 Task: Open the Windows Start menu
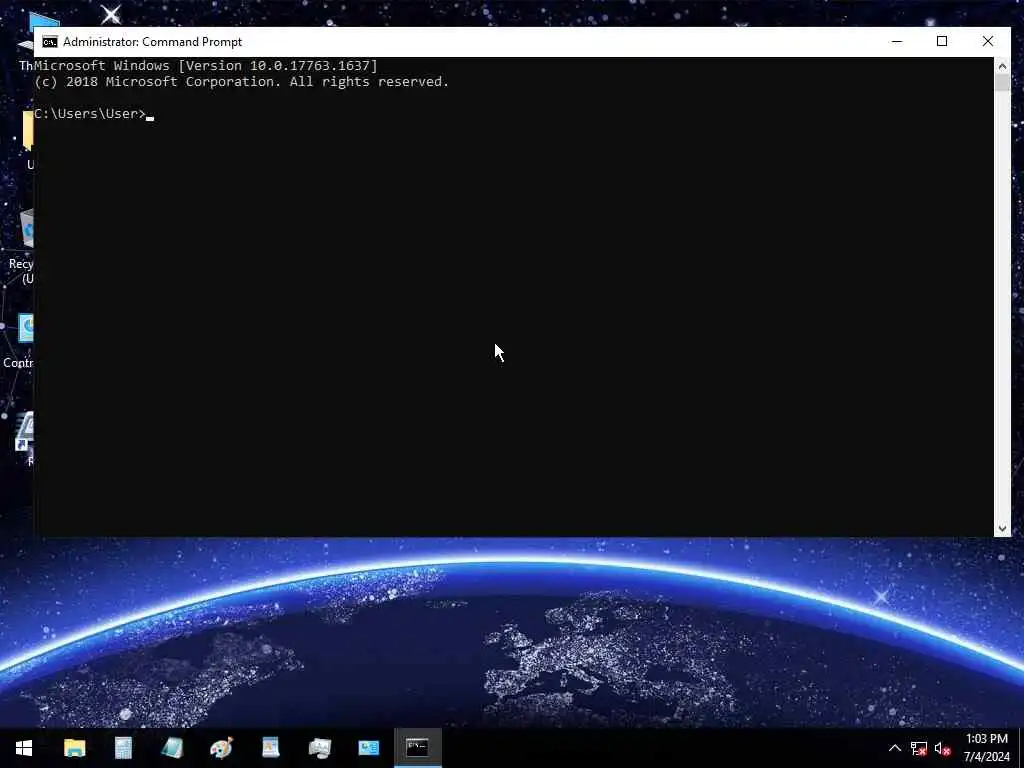click(24, 748)
